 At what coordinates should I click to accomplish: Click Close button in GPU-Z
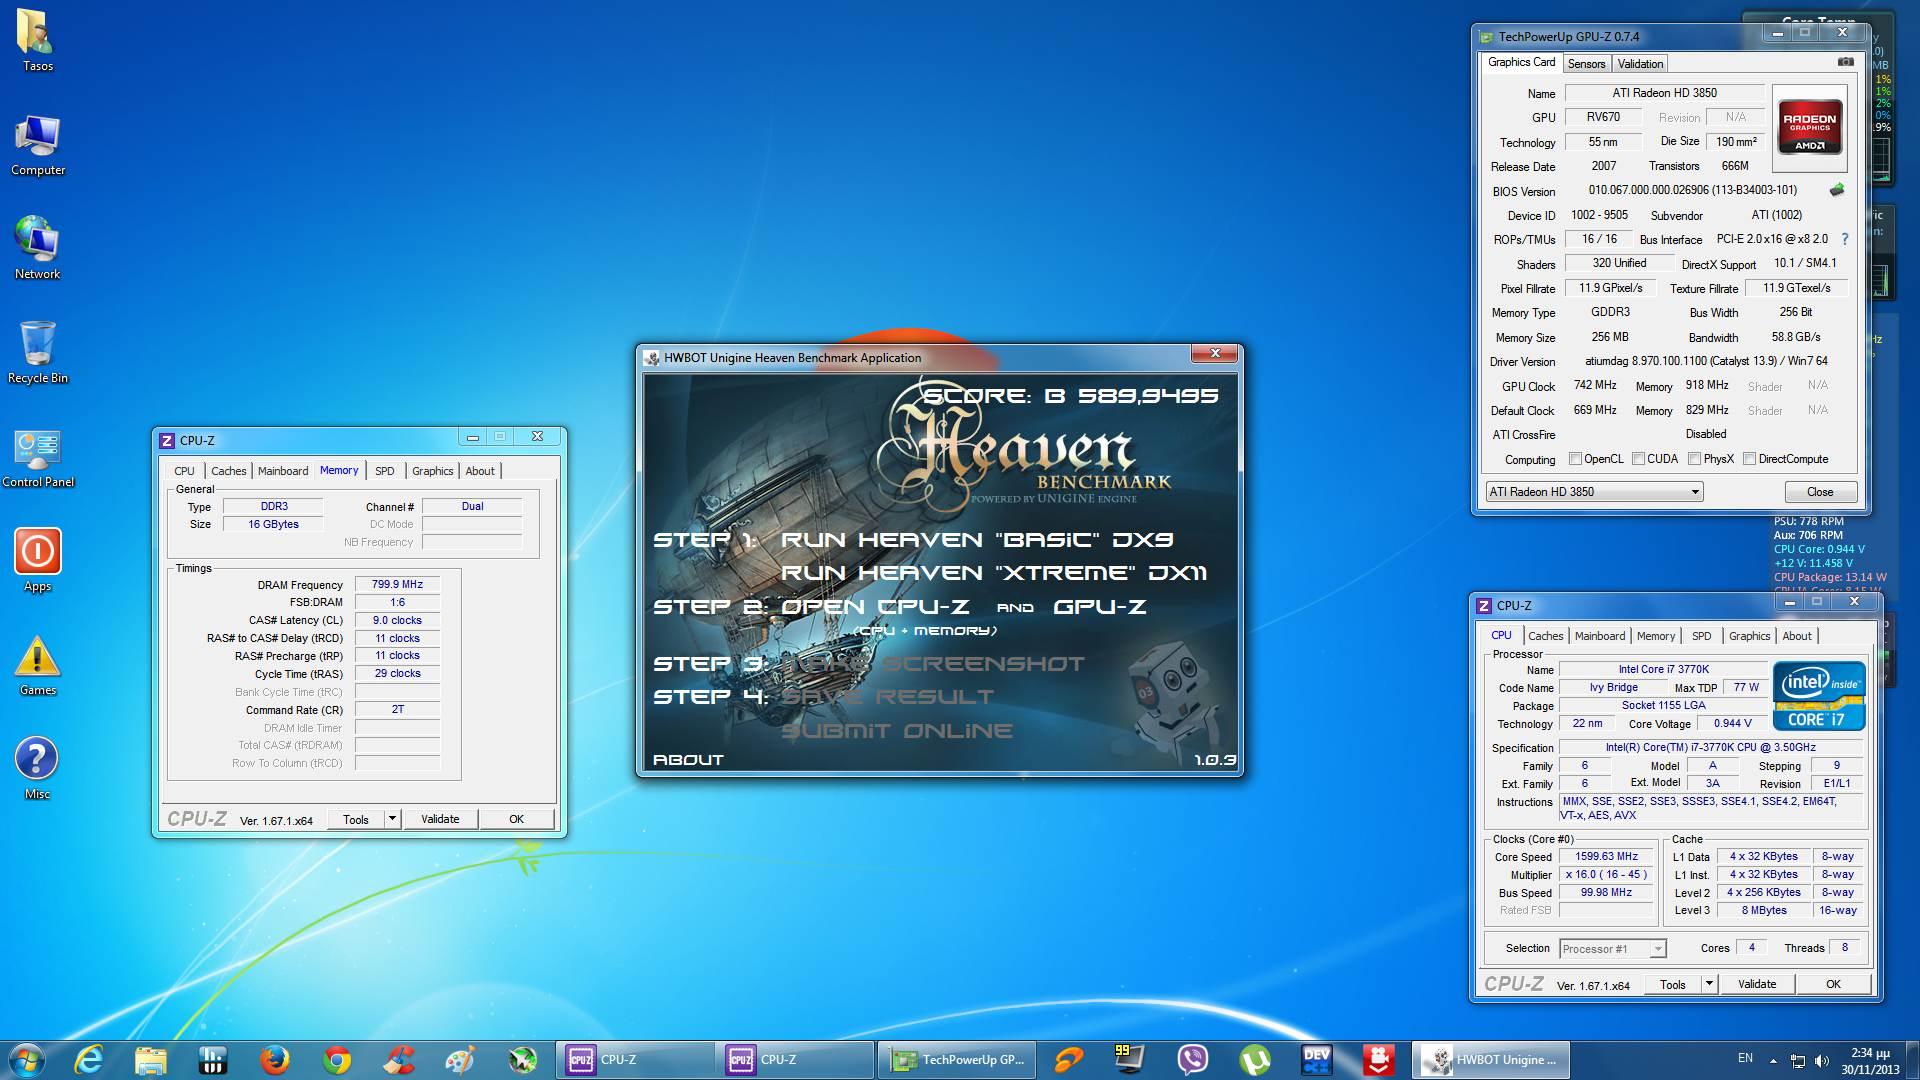(1820, 492)
